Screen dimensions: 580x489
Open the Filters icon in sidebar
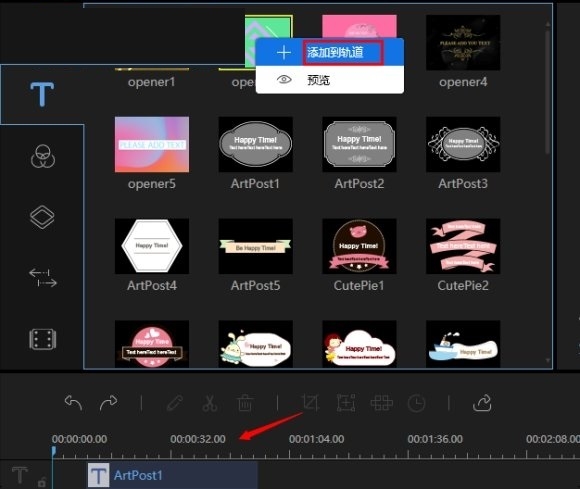tap(43, 156)
